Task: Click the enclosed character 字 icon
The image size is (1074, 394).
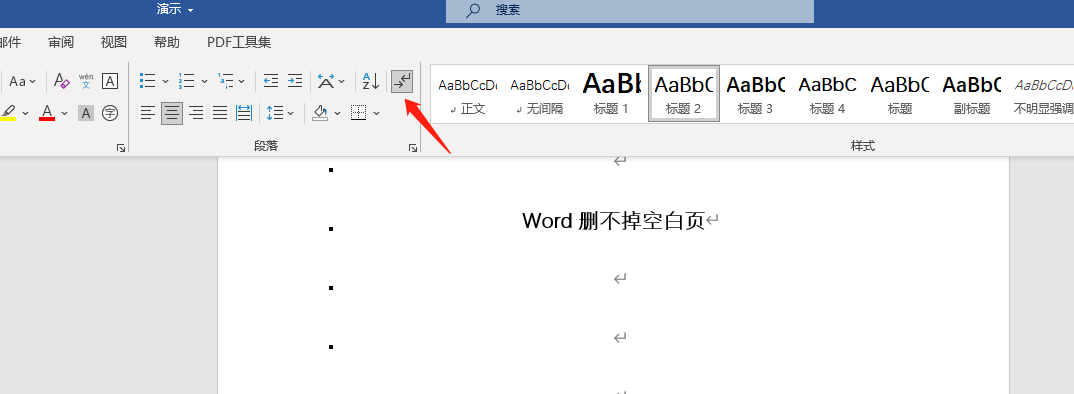Action: [x=110, y=113]
